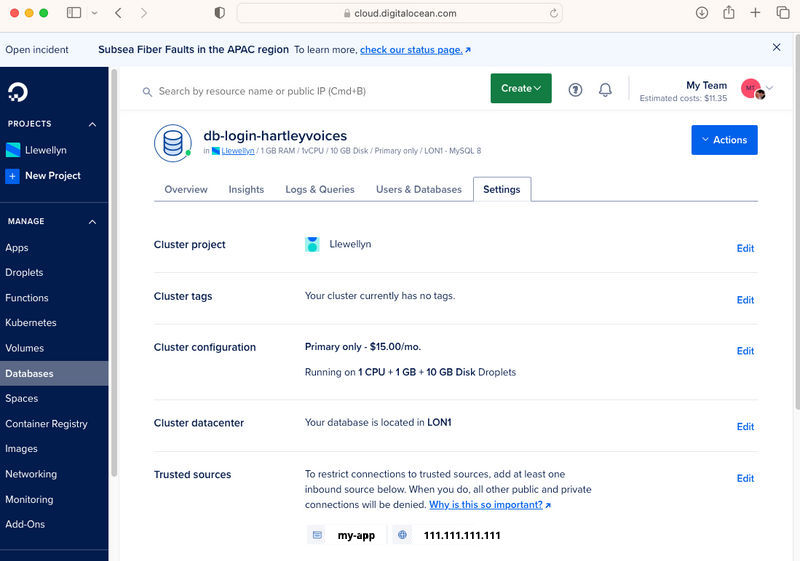Click the Llewellyn icon in Cluster project row

click(x=312, y=244)
